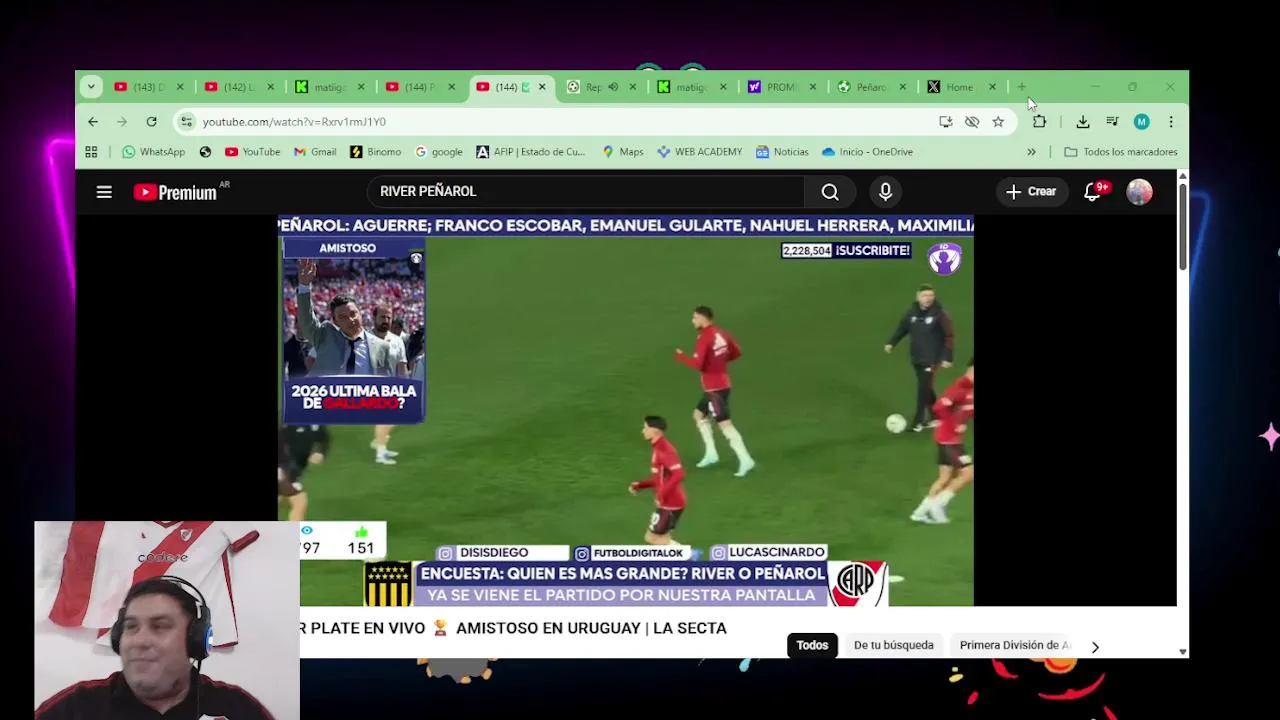Open Chrome profile M avatar

tap(1141, 122)
